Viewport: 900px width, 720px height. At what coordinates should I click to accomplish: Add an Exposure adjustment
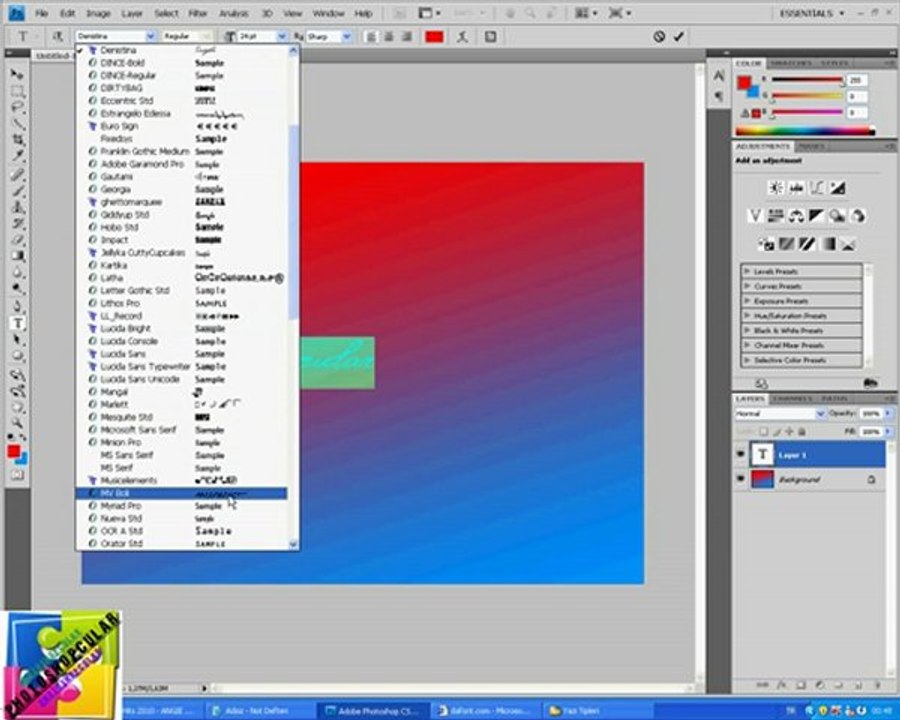pos(837,188)
